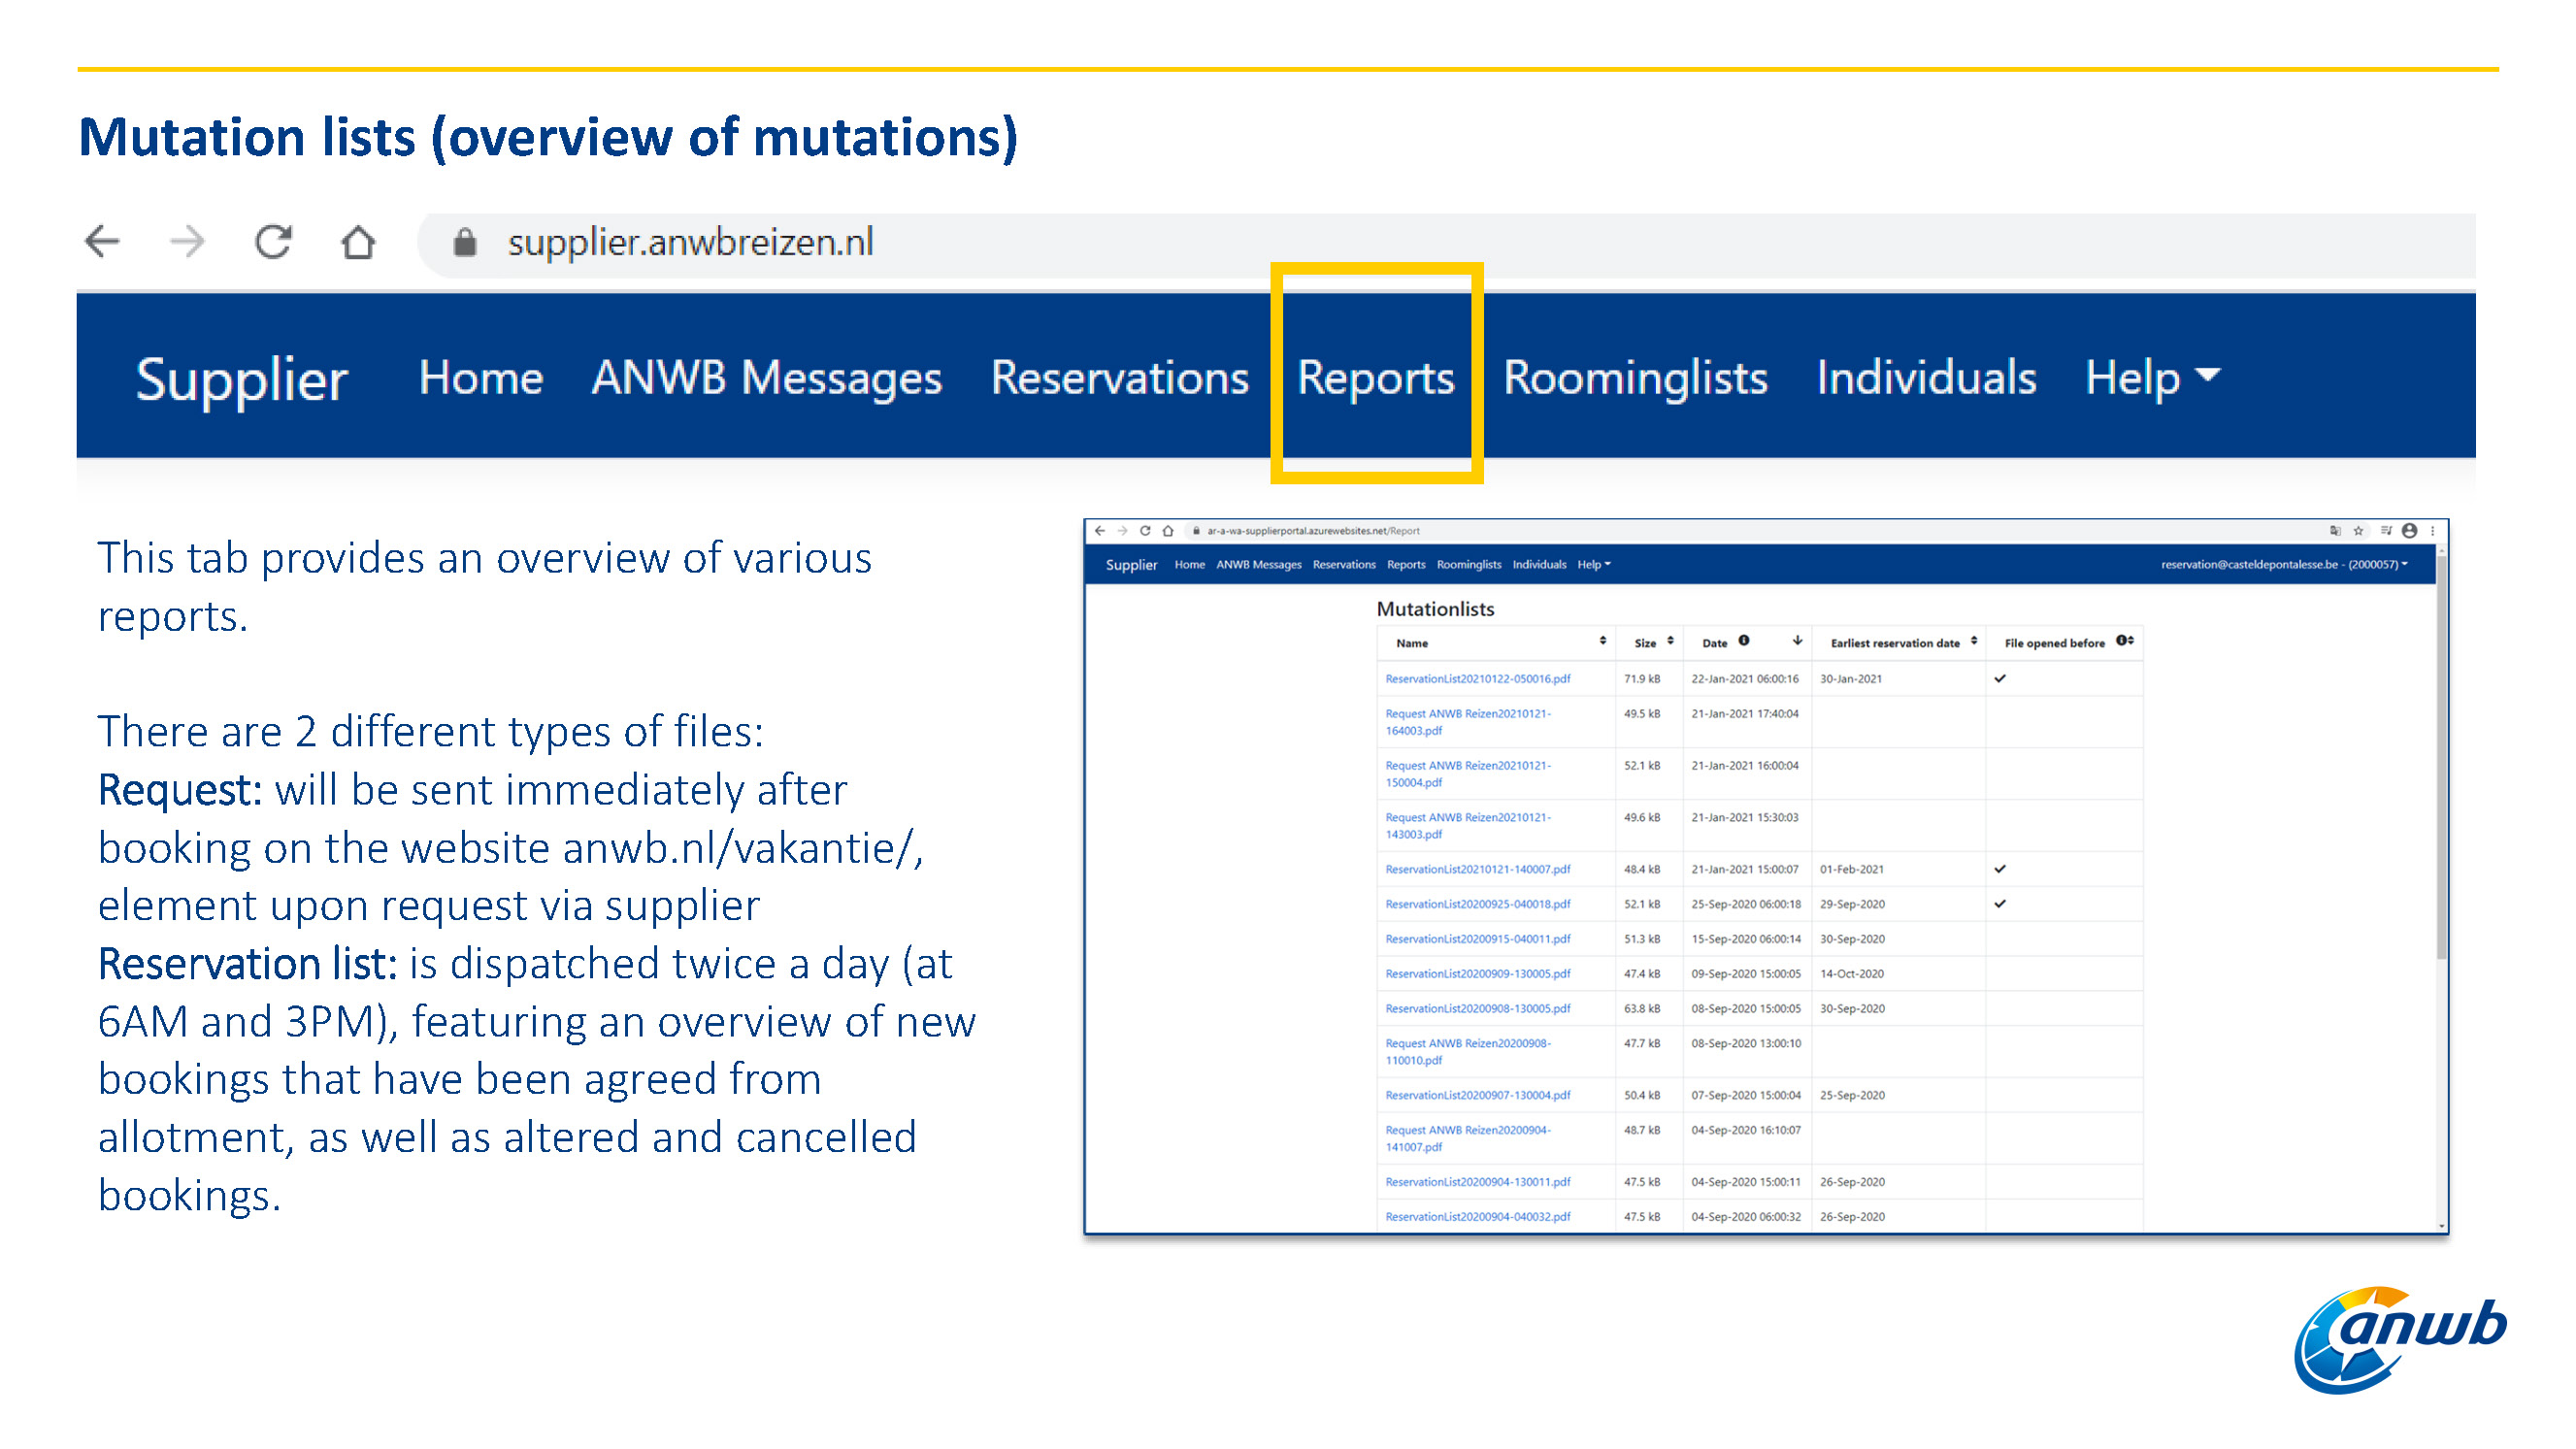Click the profile avatar icon in the embedded browser
The width and height of the screenshot is (2576, 1449).
pos(2409,531)
